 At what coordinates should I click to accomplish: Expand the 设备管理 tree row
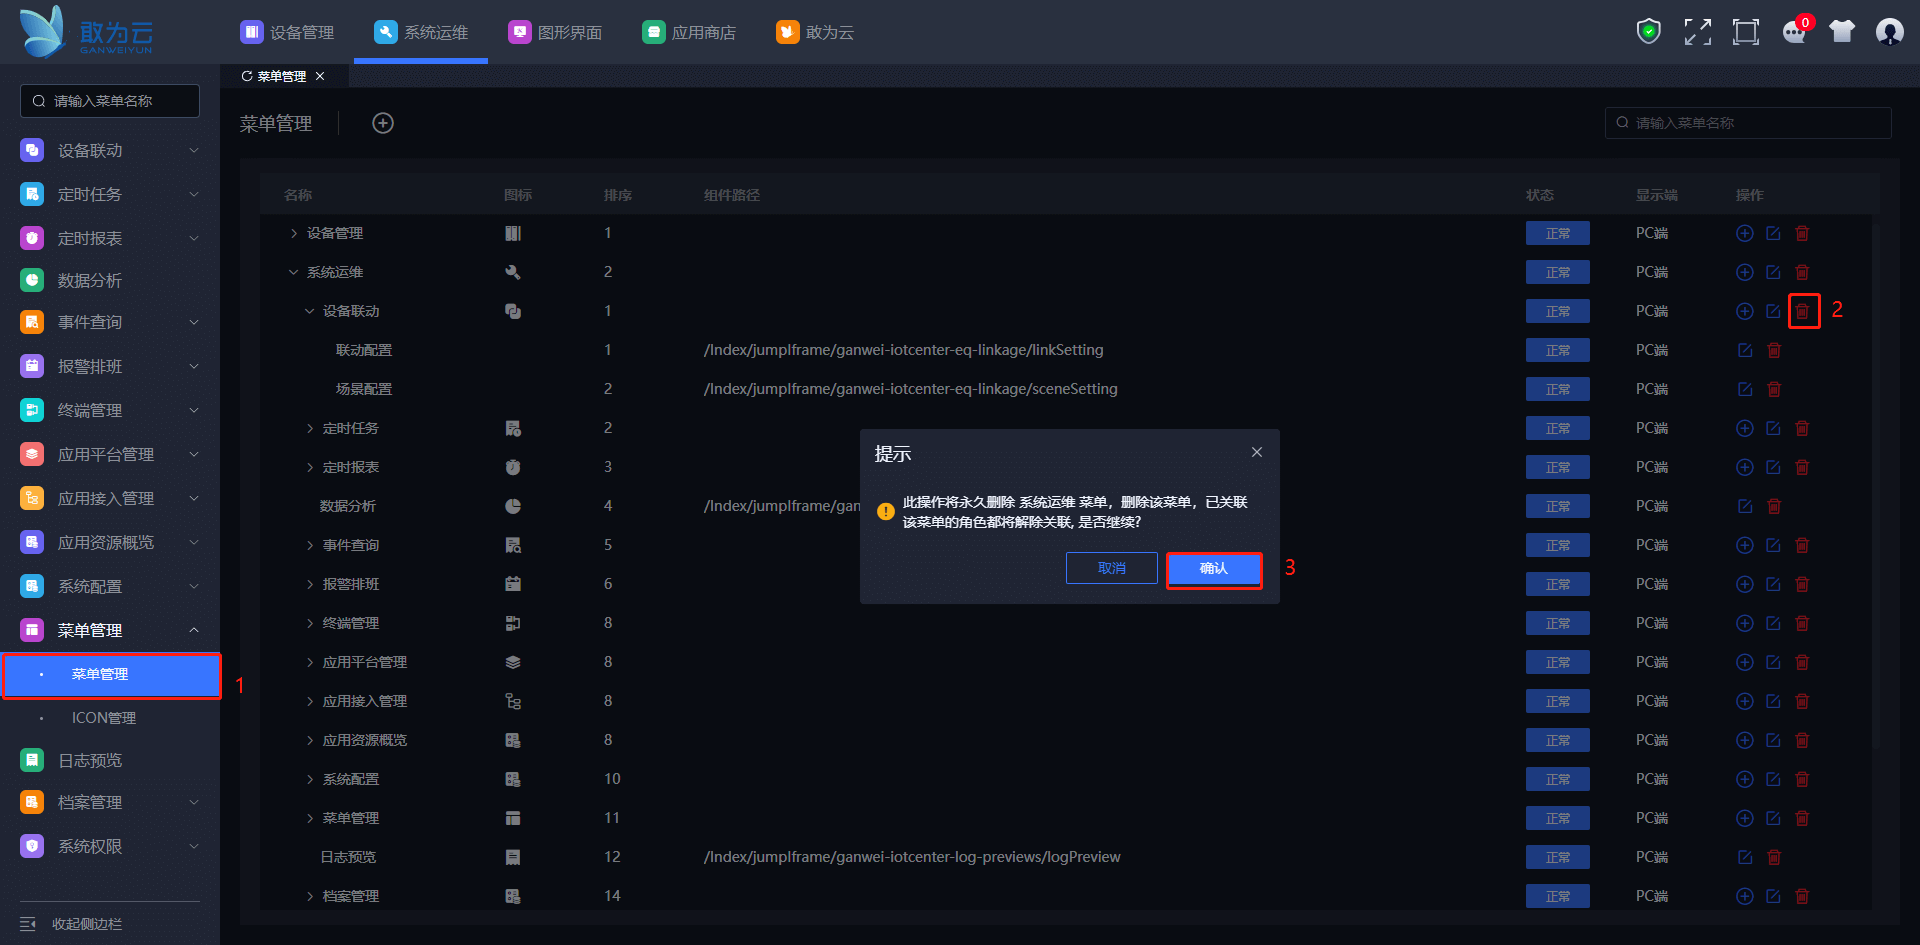coord(294,233)
